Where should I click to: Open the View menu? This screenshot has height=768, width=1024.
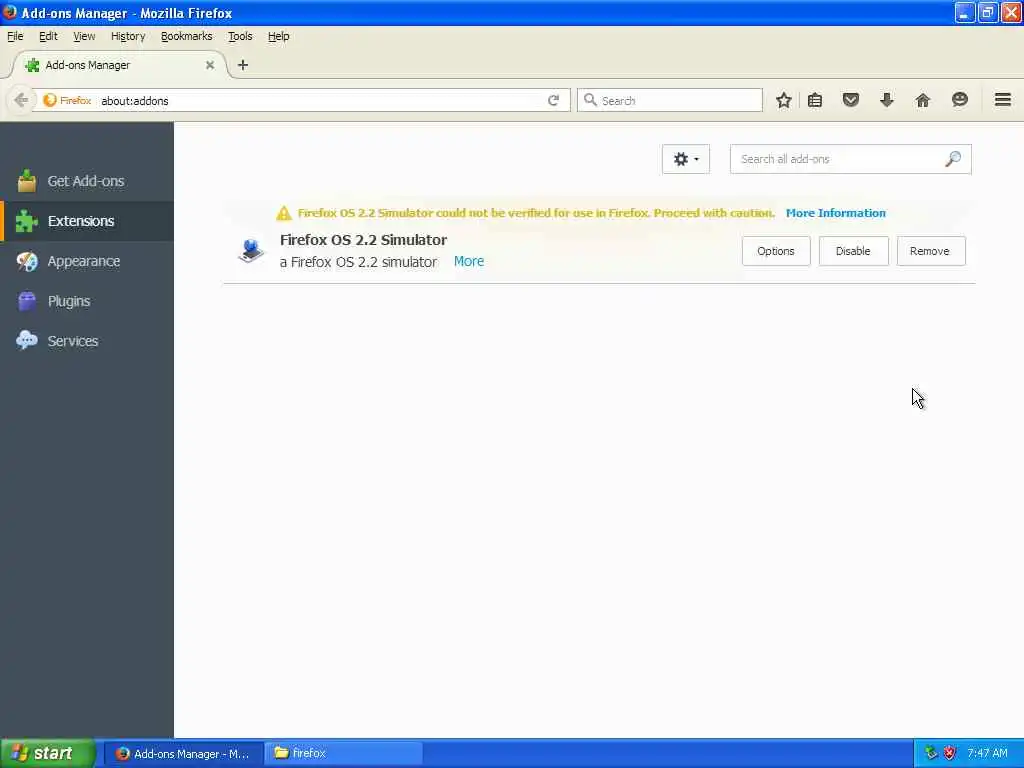coord(84,36)
